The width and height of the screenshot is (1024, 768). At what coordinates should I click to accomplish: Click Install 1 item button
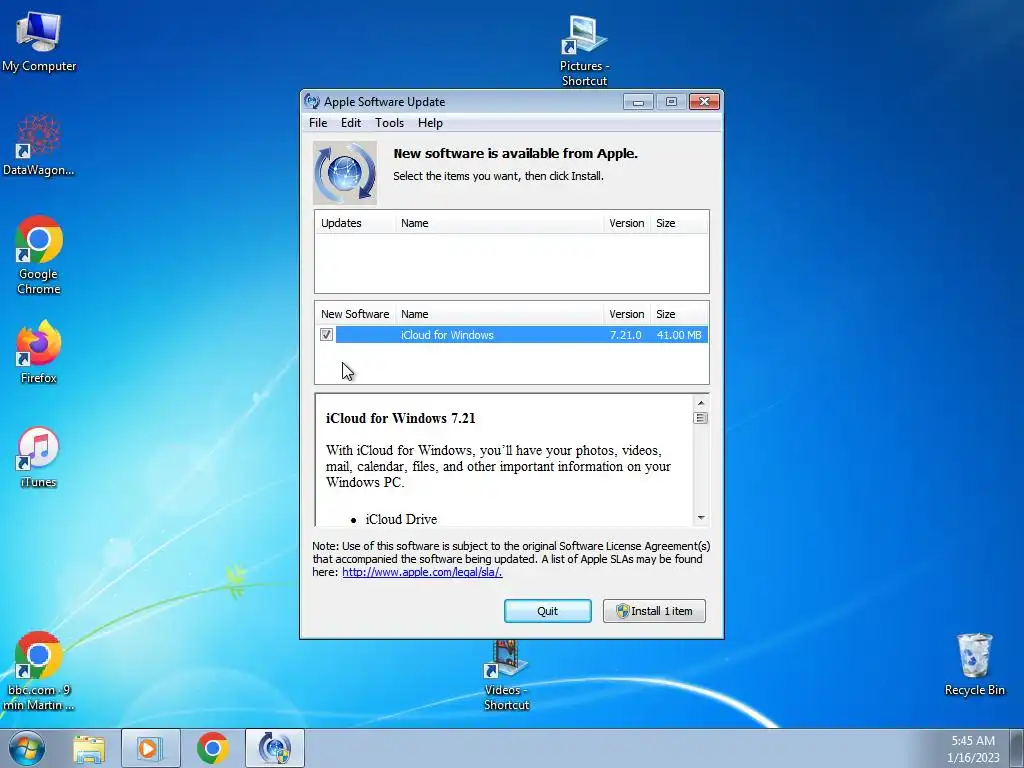click(x=654, y=611)
